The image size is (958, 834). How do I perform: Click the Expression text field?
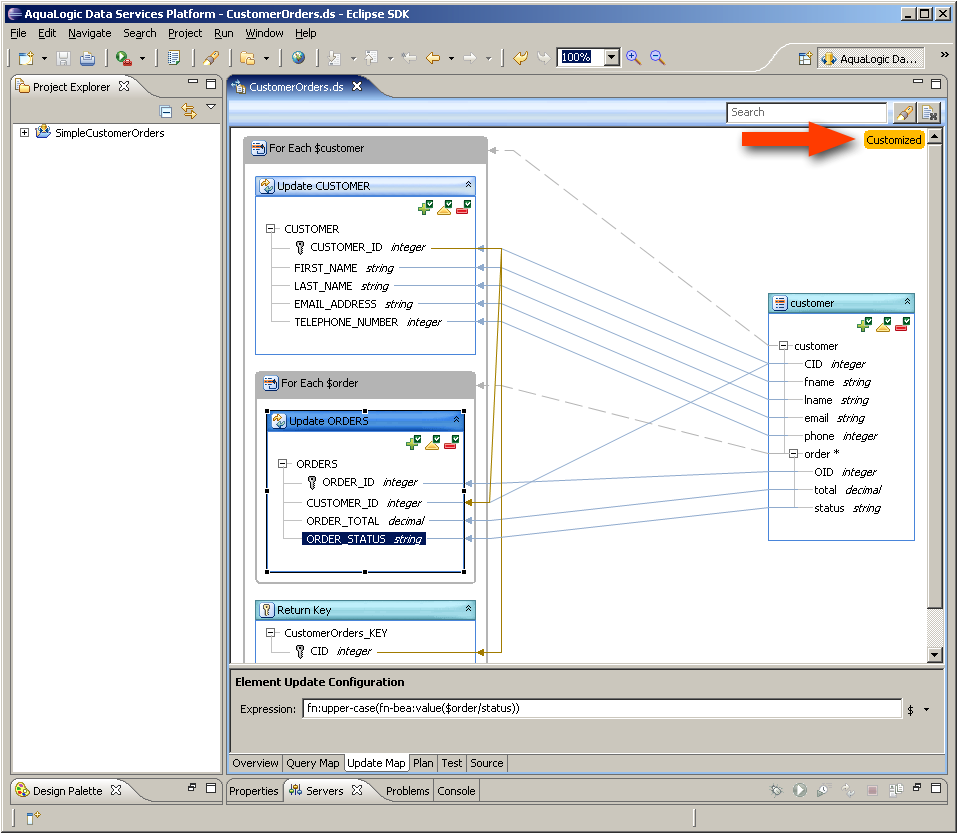602,709
